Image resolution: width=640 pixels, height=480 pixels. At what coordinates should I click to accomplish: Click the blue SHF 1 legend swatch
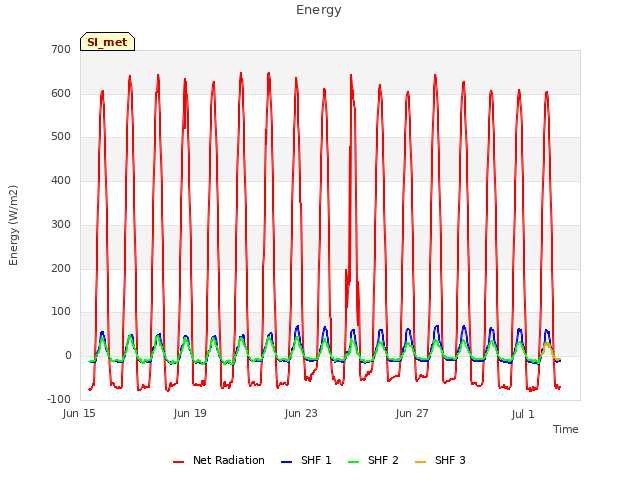[287, 462]
